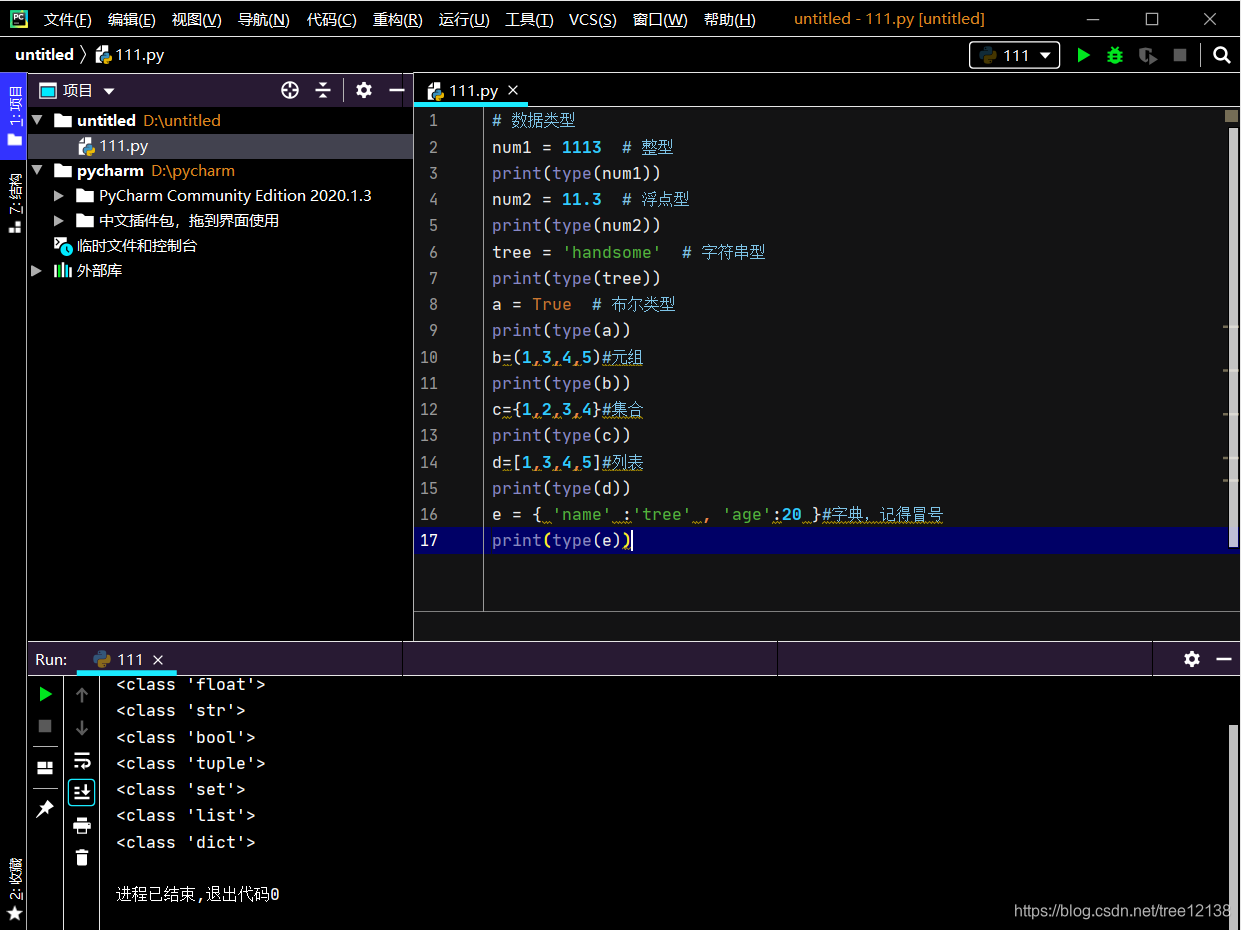Image resolution: width=1241 pixels, height=930 pixels.
Task: Click the PyCharm logo icon in title bar
Action: (x=19, y=19)
